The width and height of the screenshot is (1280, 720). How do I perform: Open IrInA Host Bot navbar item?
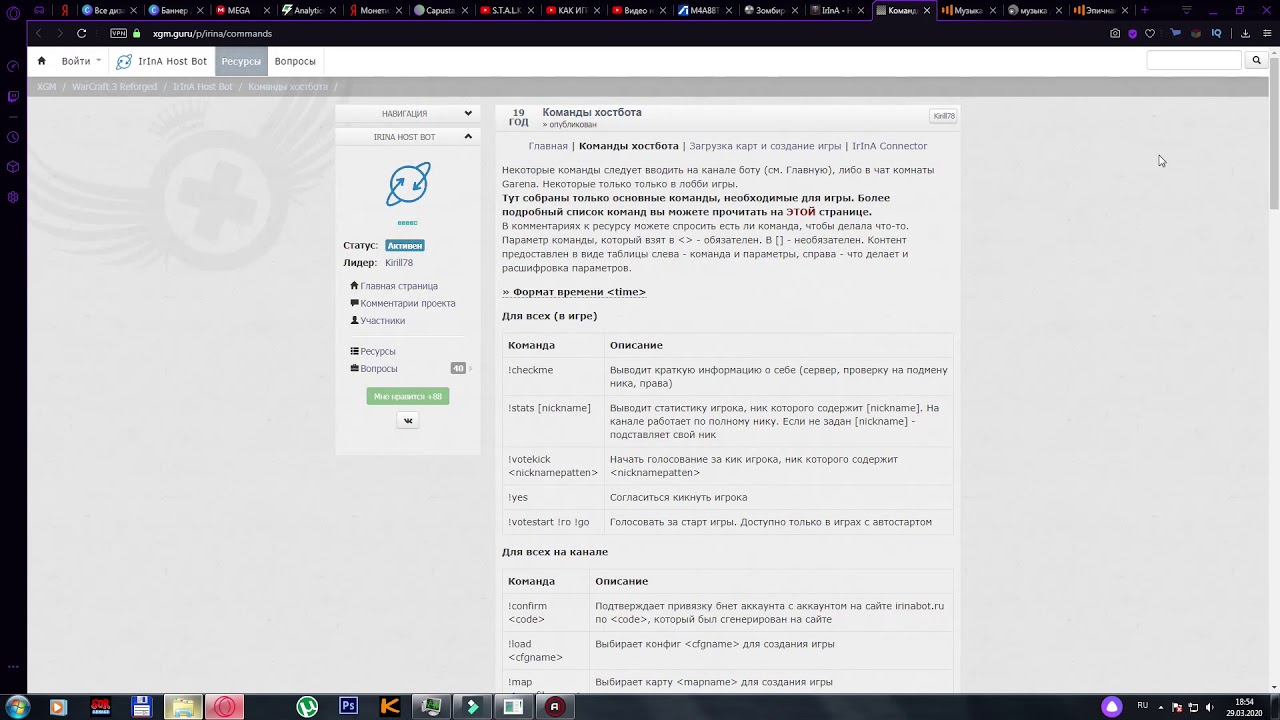click(x=162, y=61)
